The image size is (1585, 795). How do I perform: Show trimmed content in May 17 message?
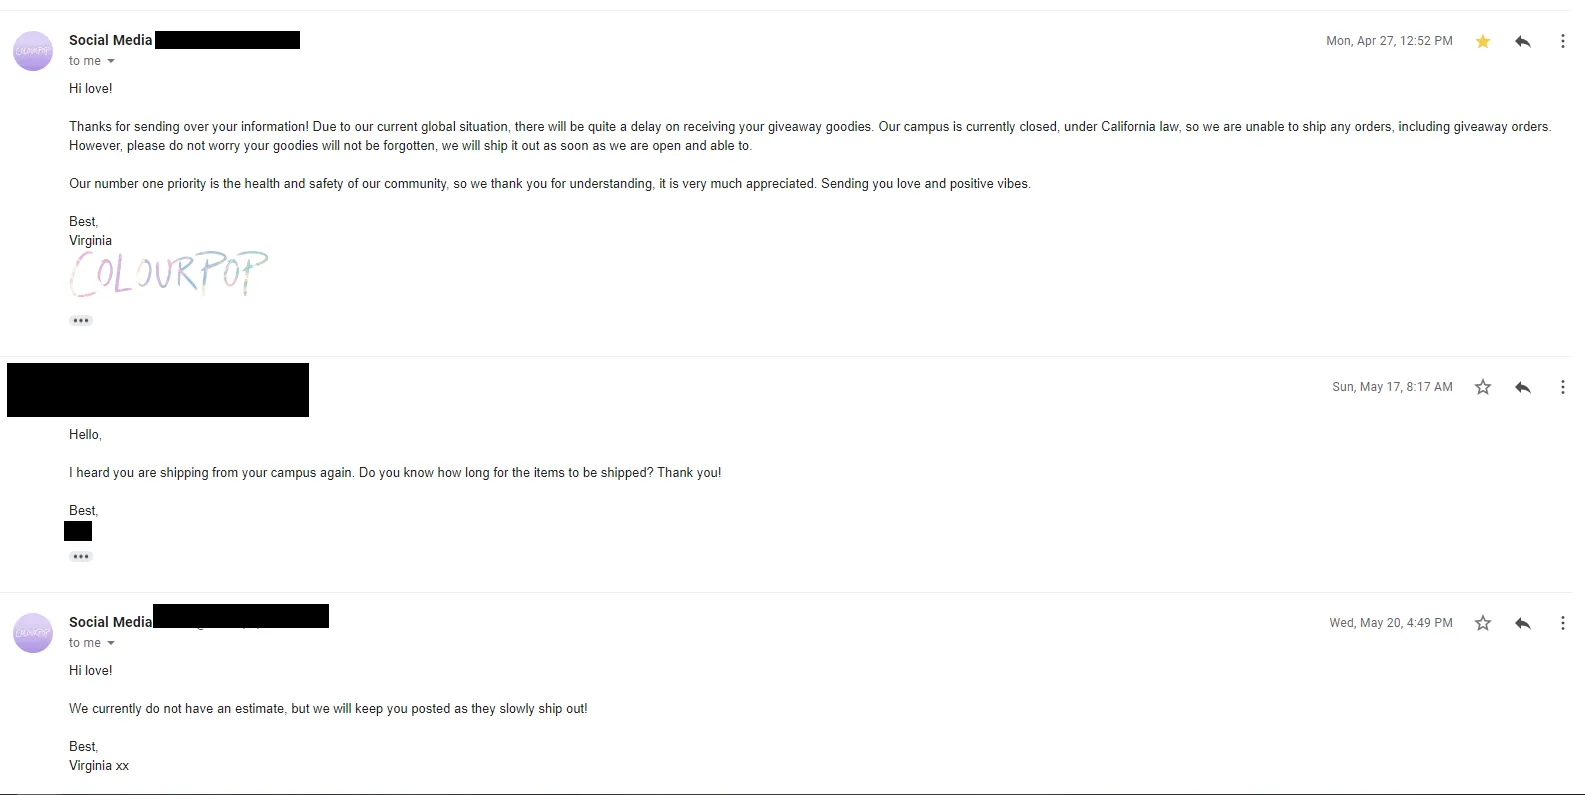81,557
